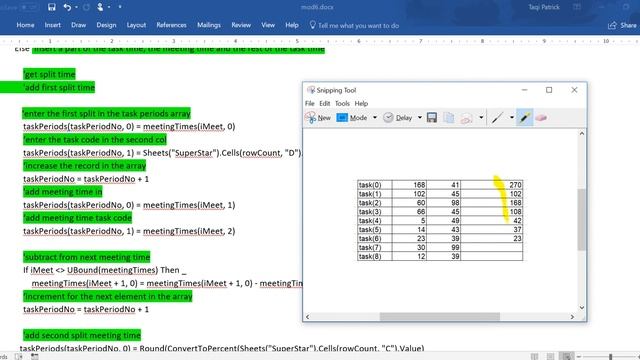The height and width of the screenshot is (360, 640).
Task: Open the Insert ribbon tab
Action: [53, 25]
